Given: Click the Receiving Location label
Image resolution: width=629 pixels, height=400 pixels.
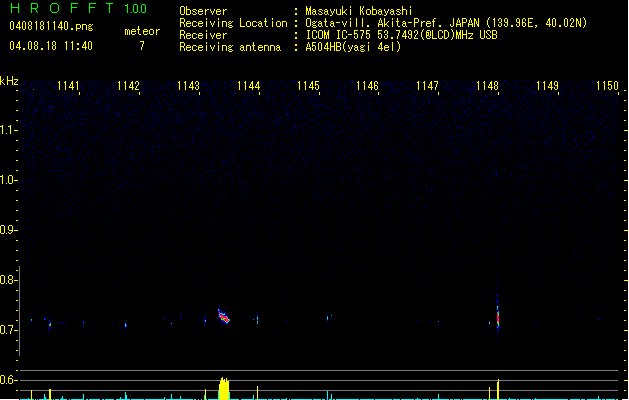Looking at the screenshot, I should 233,23.
